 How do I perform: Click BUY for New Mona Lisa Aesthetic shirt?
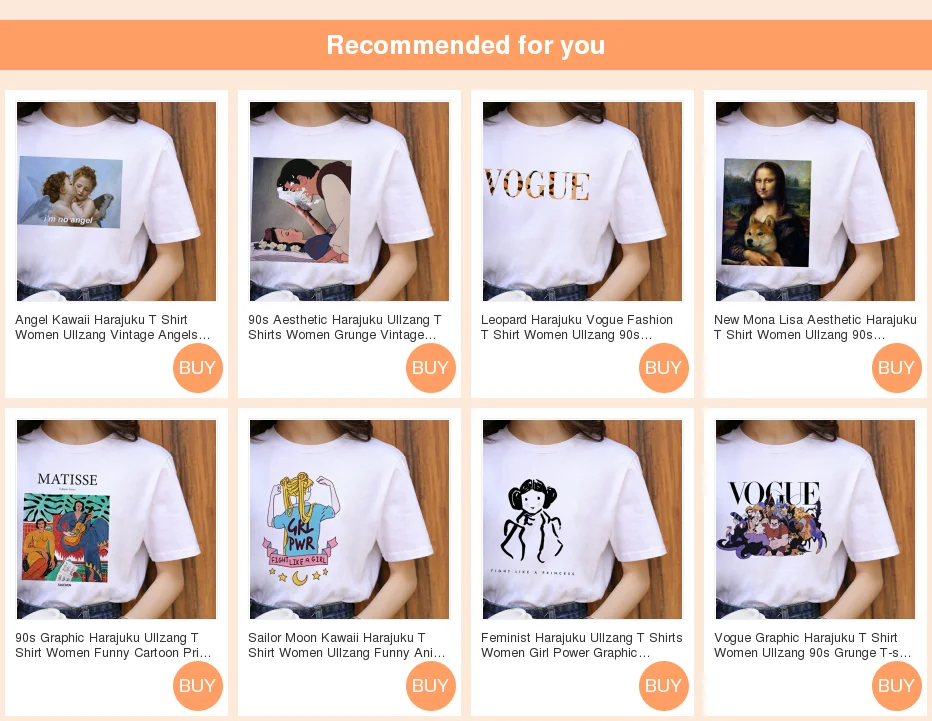point(897,367)
